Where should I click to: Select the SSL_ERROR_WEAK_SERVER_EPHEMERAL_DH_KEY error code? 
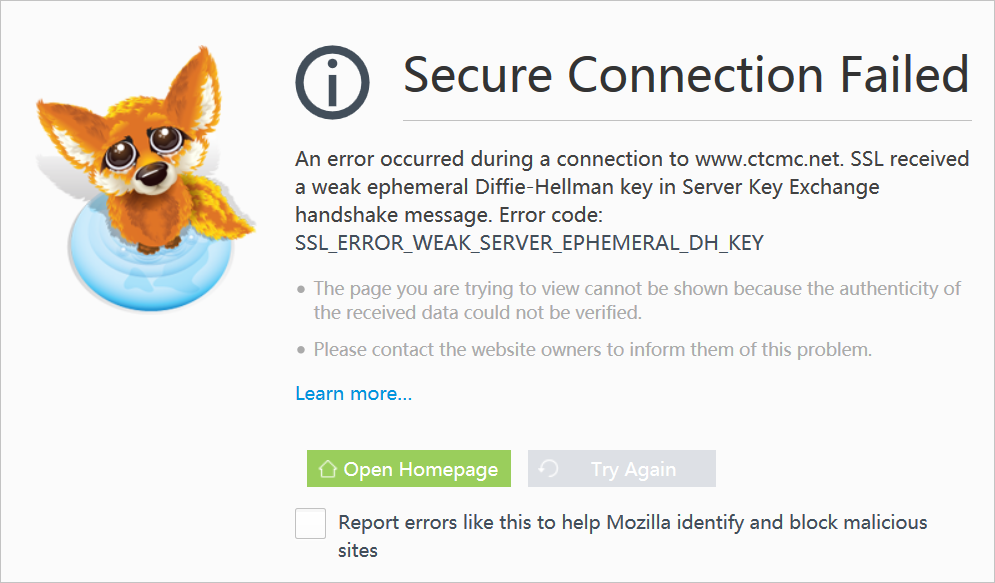pyautogui.click(x=529, y=242)
